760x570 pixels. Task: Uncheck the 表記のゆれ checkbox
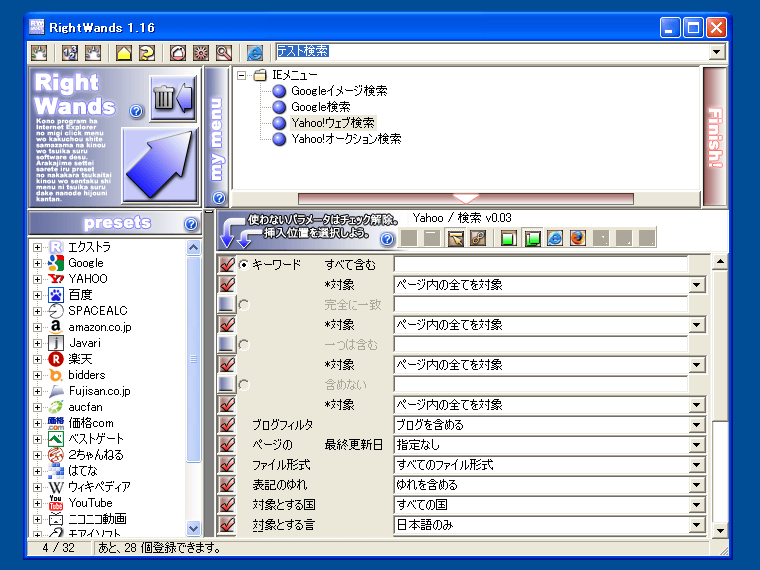click(x=226, y=485)
